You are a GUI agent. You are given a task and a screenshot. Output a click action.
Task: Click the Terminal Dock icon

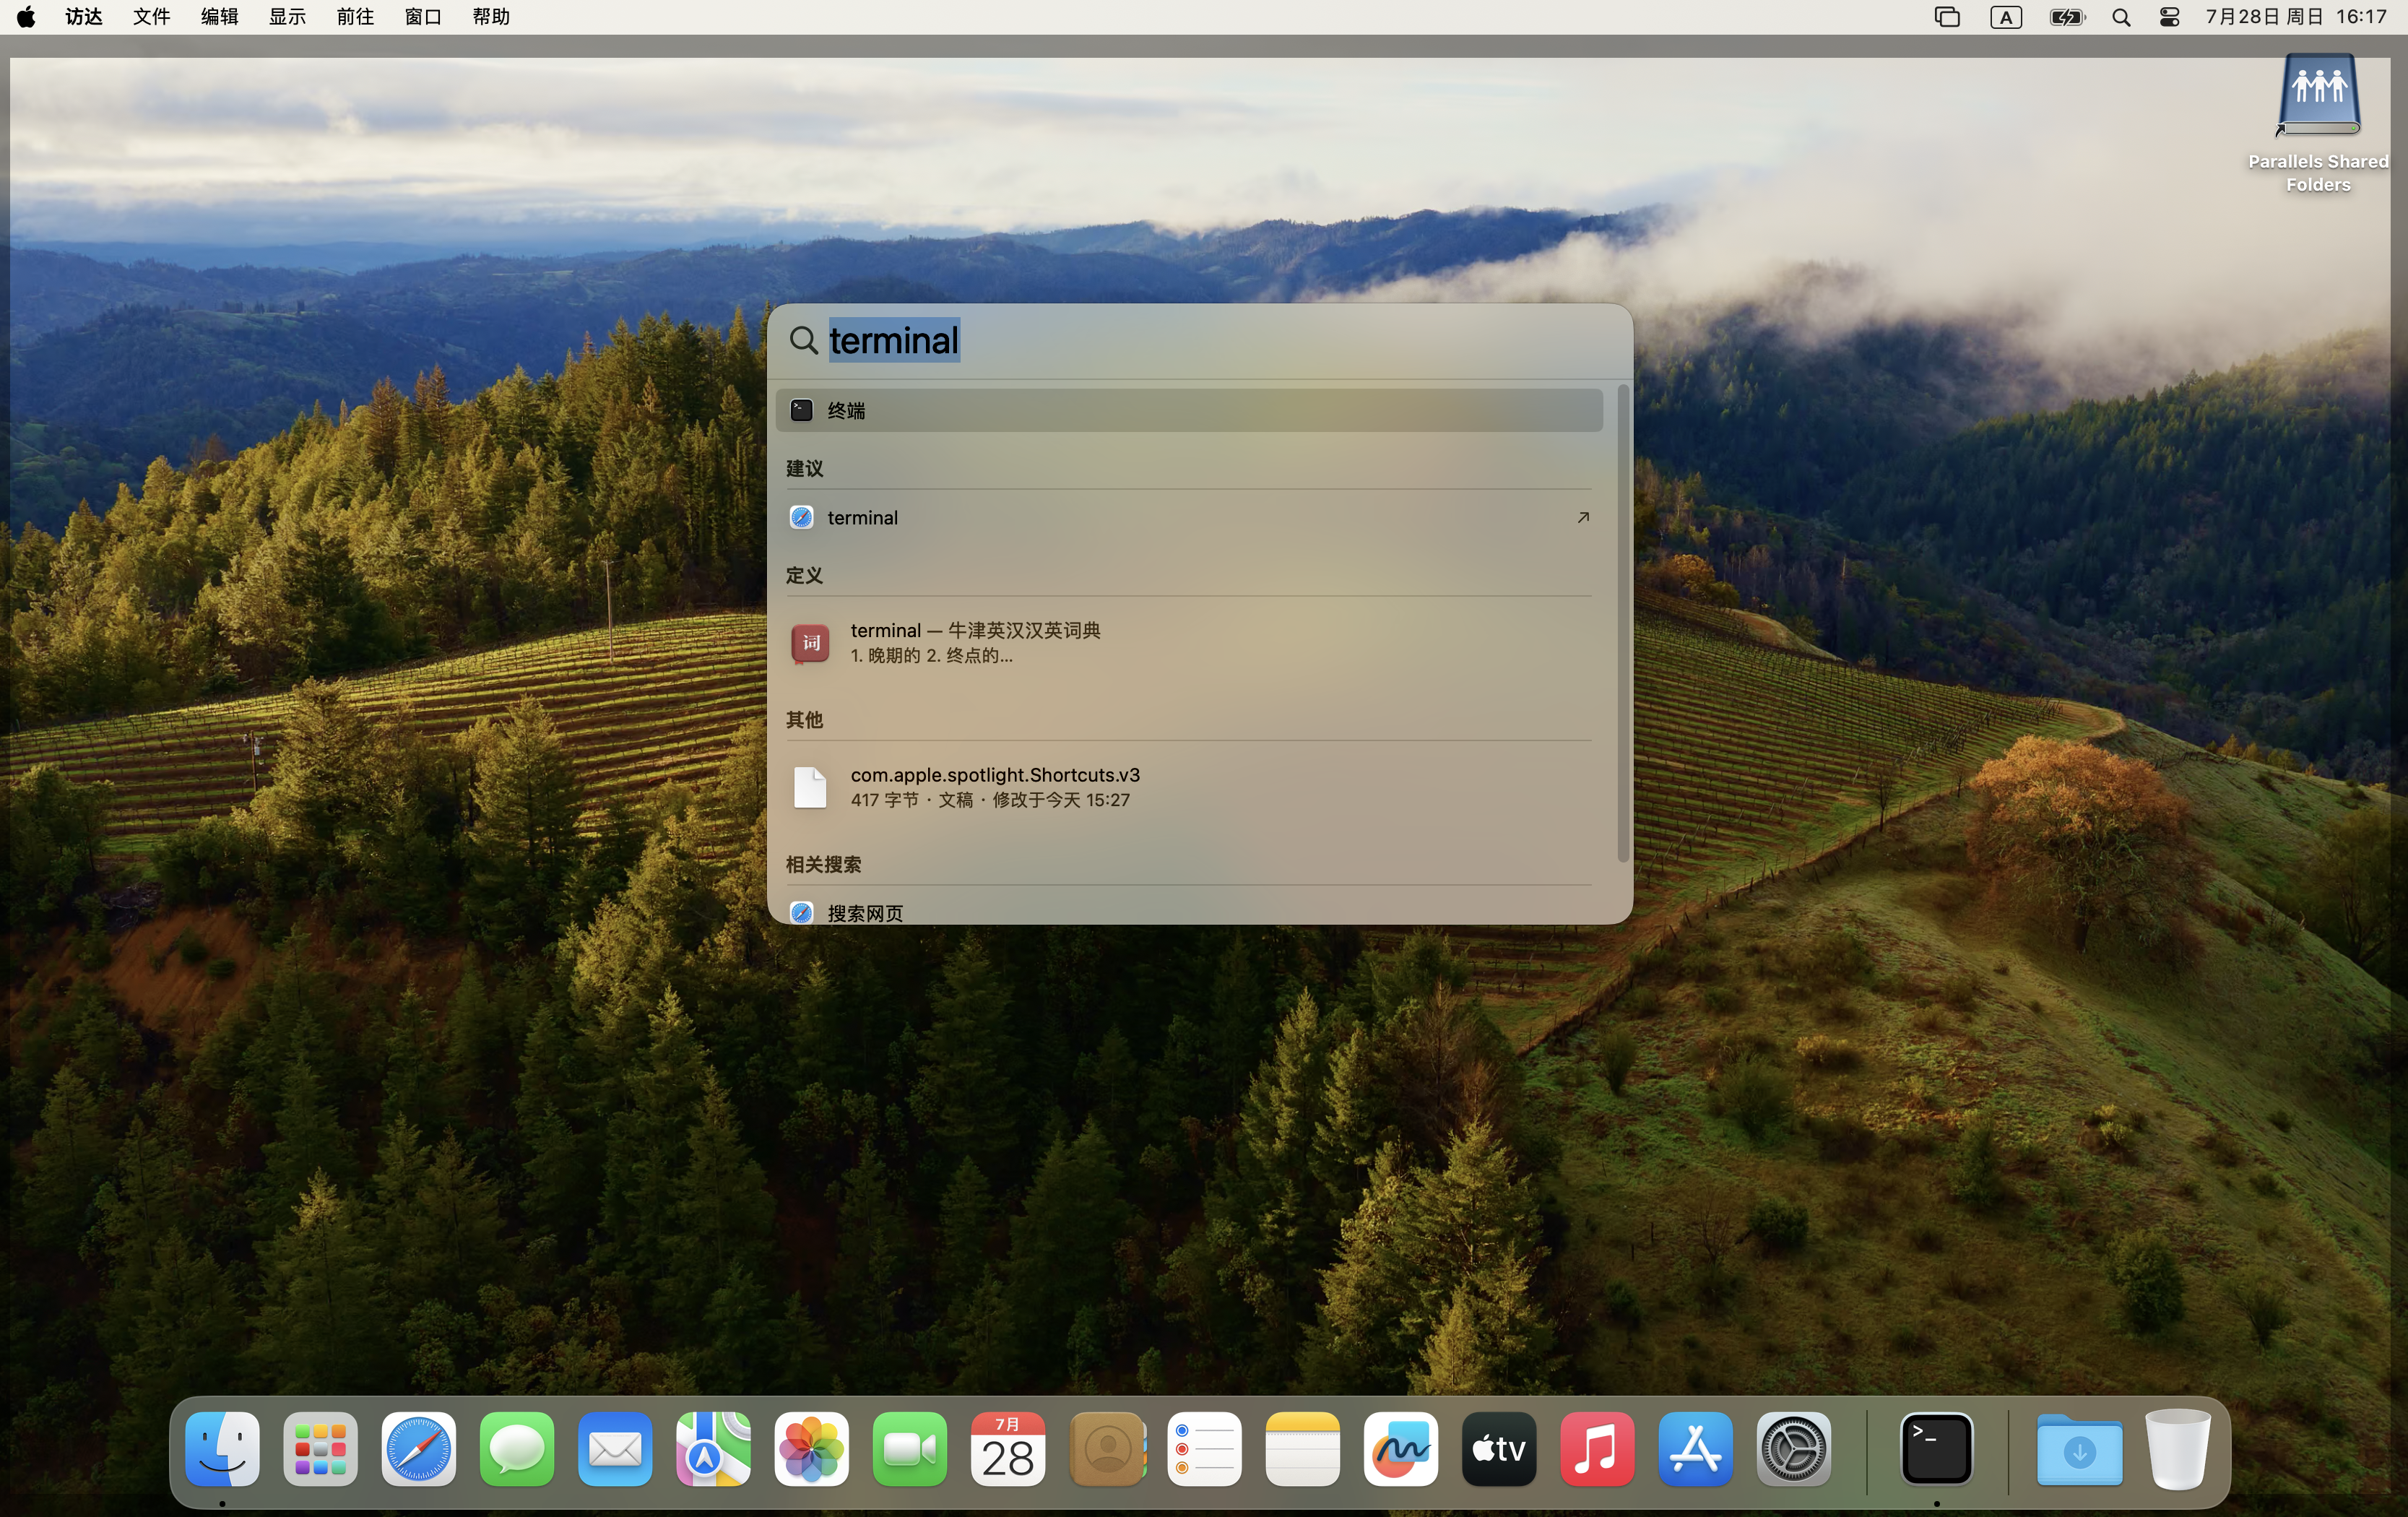click(1936, 1448)
